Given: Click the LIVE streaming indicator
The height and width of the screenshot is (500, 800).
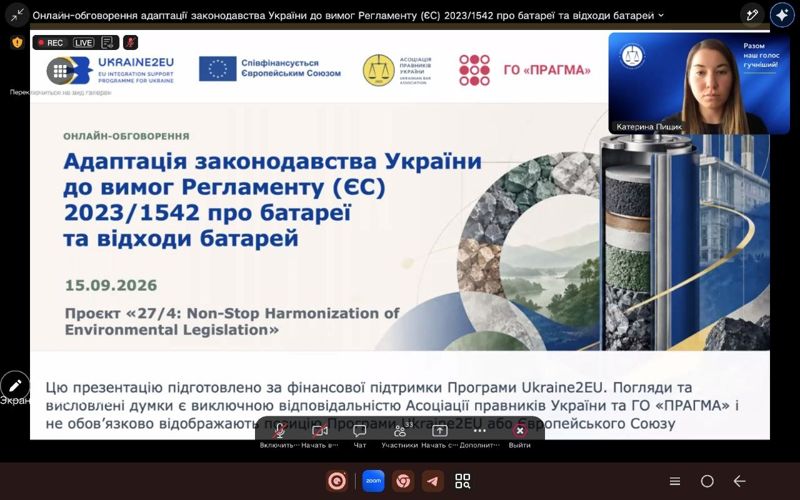Looking at the screenshot, I should [x=84, y=42].
